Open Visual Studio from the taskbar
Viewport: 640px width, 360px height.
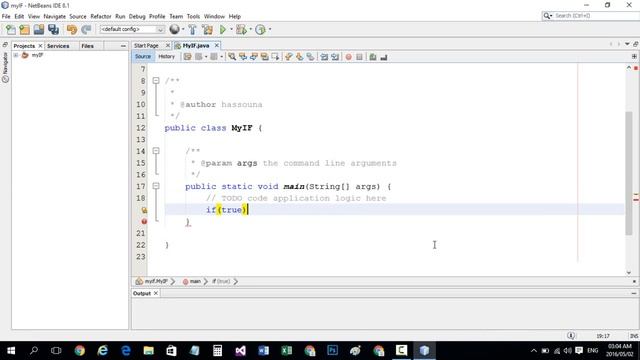(x=240, y=351)
